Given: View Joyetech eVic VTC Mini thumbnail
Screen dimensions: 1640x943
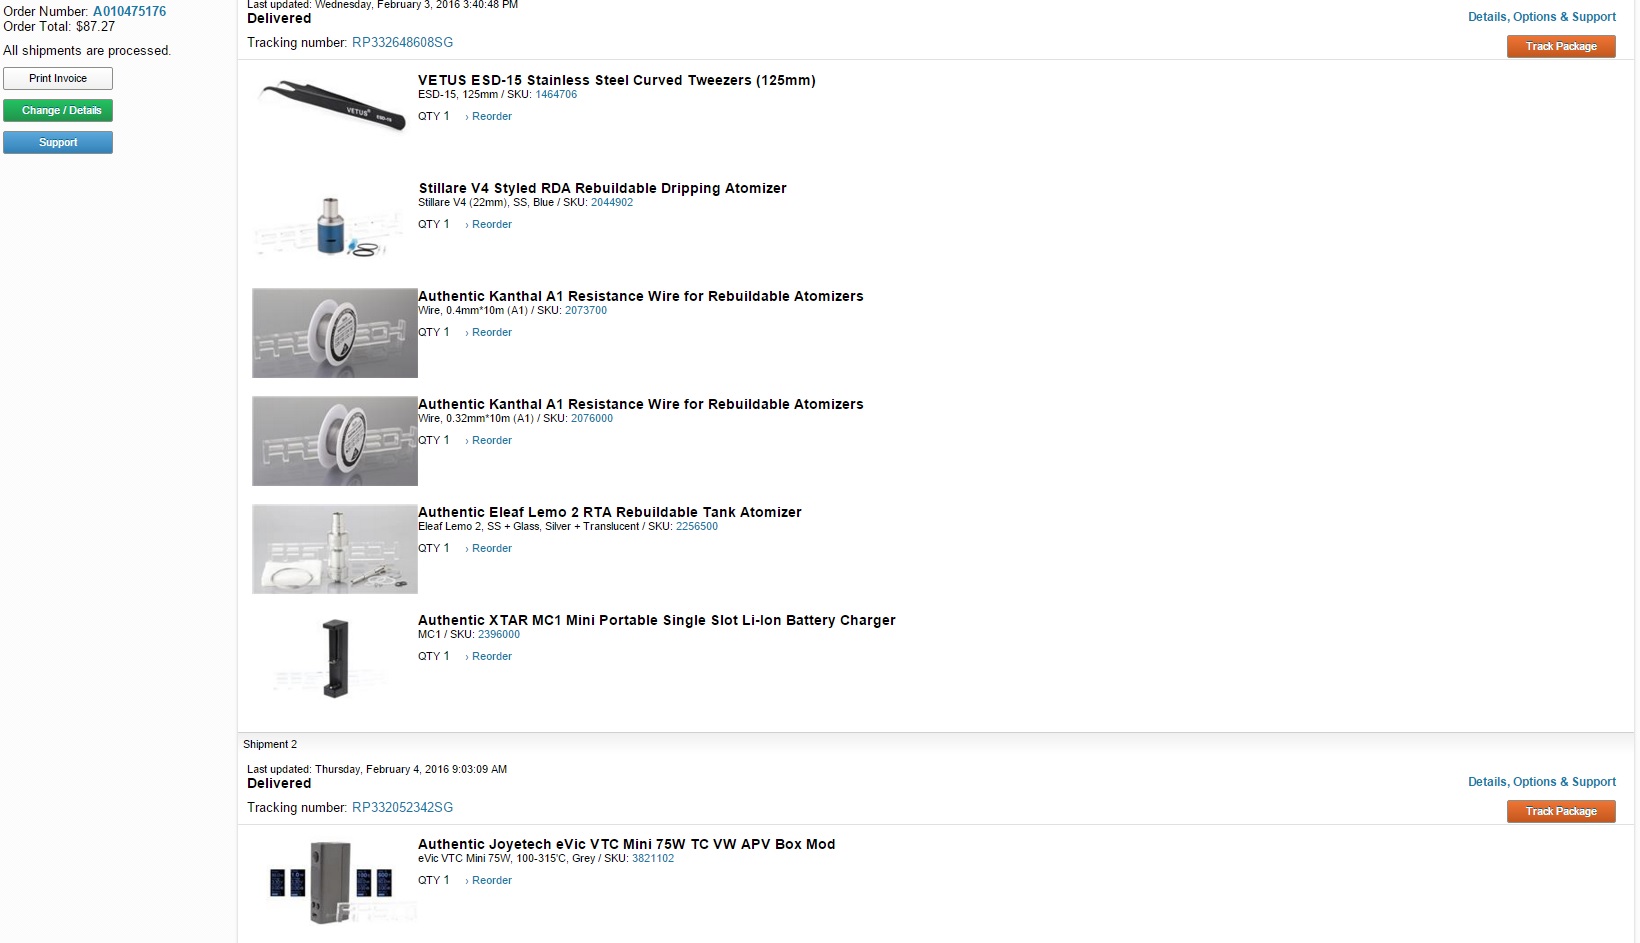Looking at the screenshot, I should (x=334, y=882).
